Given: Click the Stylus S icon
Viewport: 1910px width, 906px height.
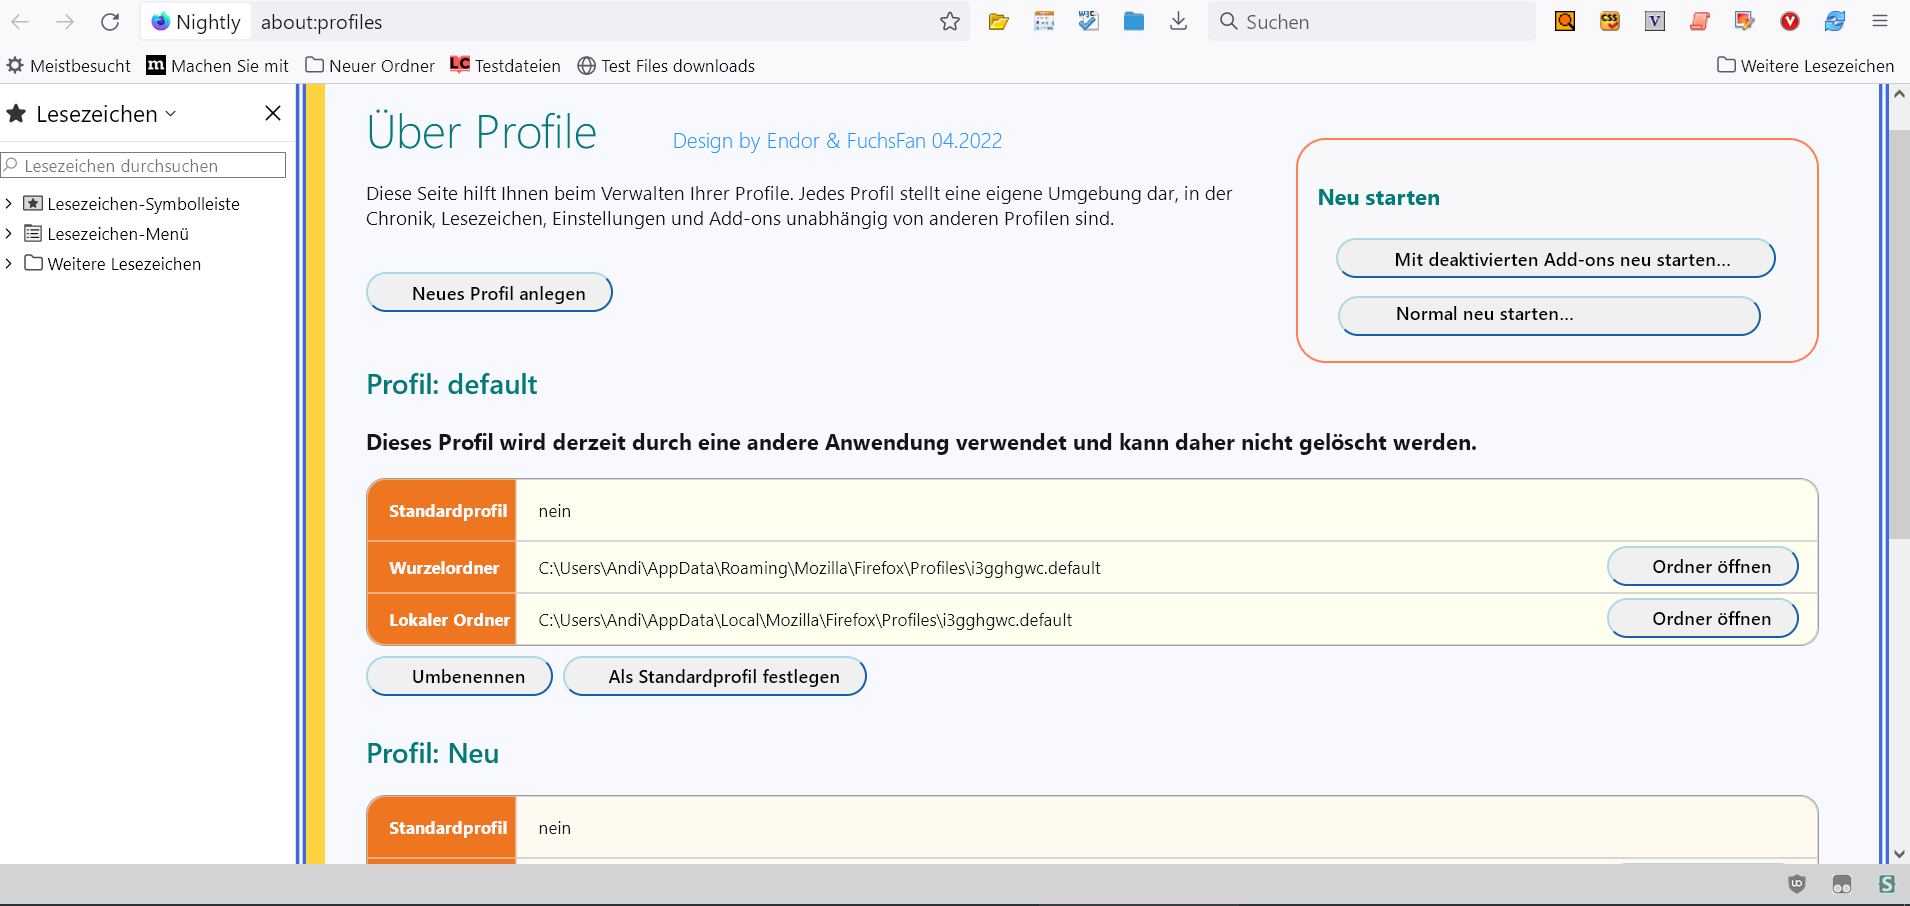Looking at the screenshot, I should click(x=1886, y=884).
